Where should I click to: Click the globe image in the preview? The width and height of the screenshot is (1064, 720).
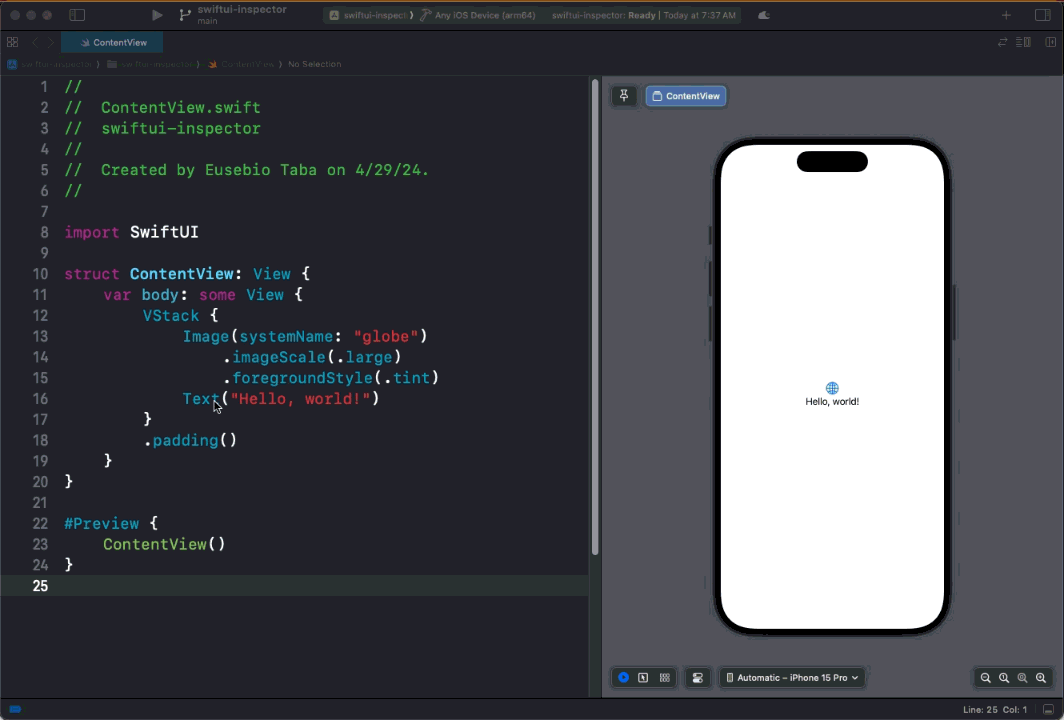pyautogui.click(x=832, y=388)
